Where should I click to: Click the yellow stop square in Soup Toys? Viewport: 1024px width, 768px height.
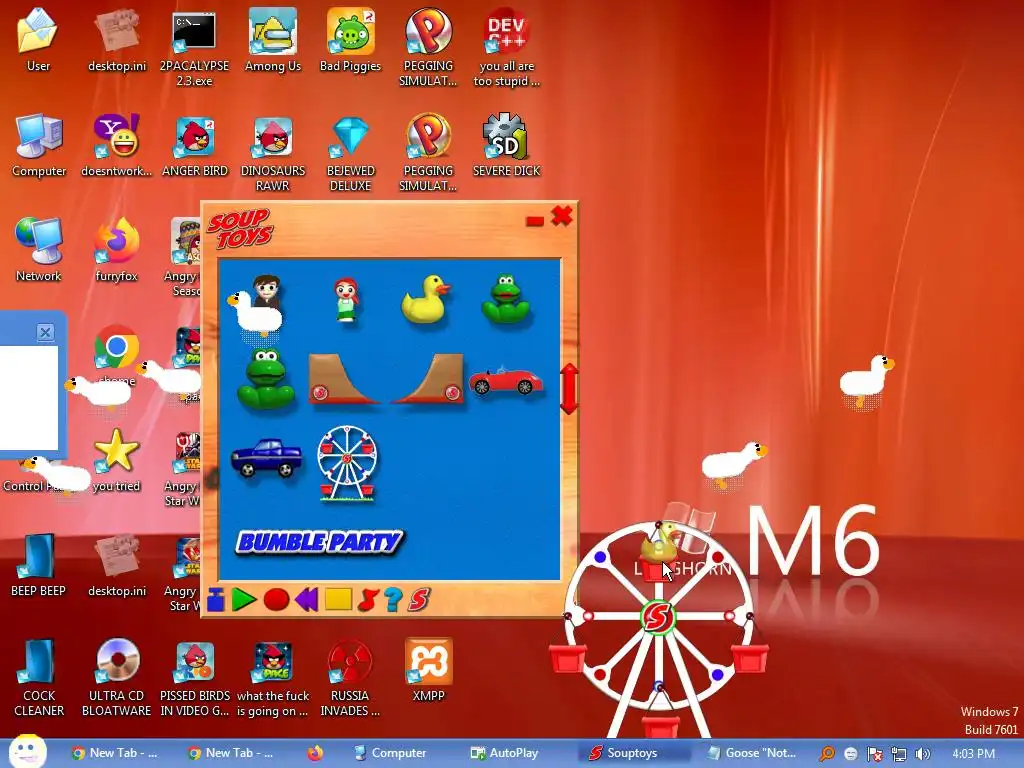click(338, 600)
